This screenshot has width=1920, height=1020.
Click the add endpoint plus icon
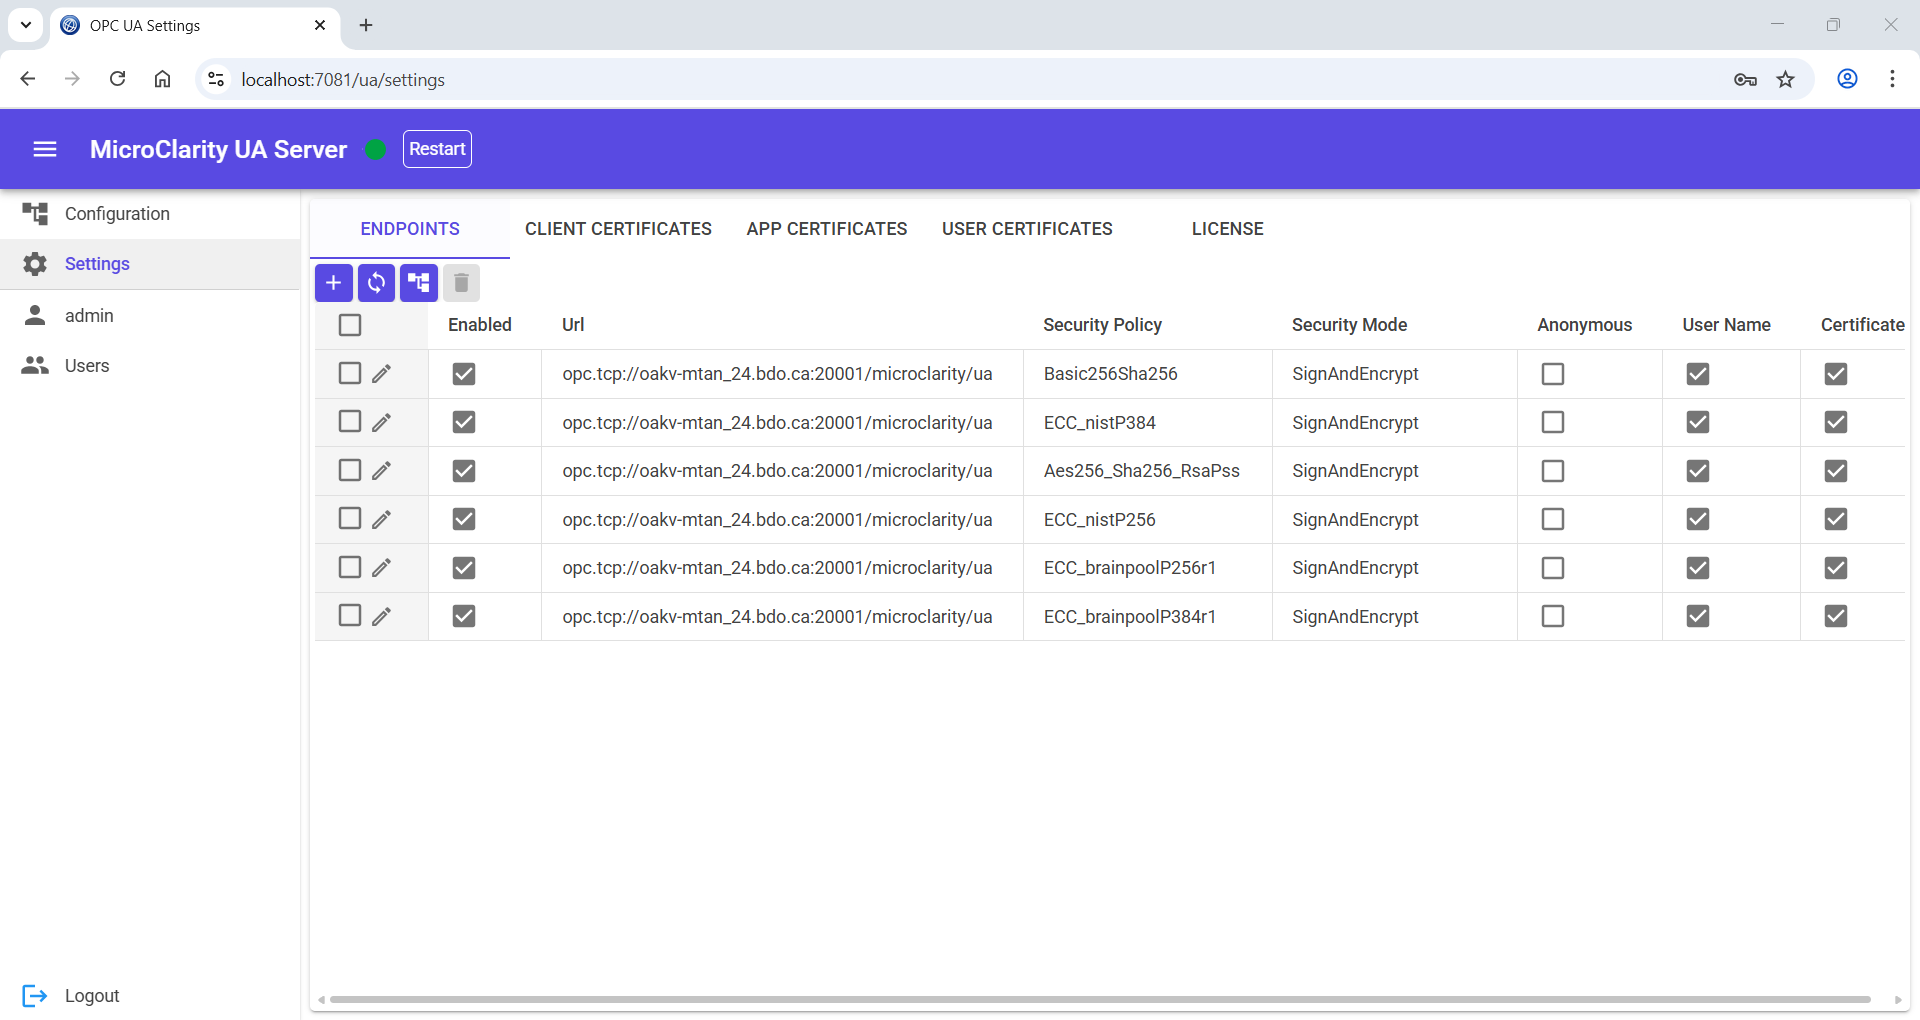333,283
